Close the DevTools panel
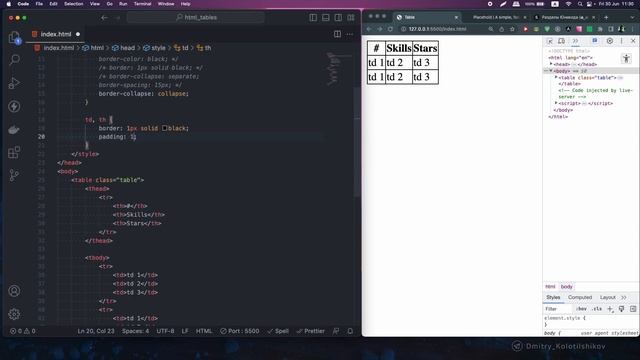Image resolution: width=640 pixels, height=360 pixels. 633,41
